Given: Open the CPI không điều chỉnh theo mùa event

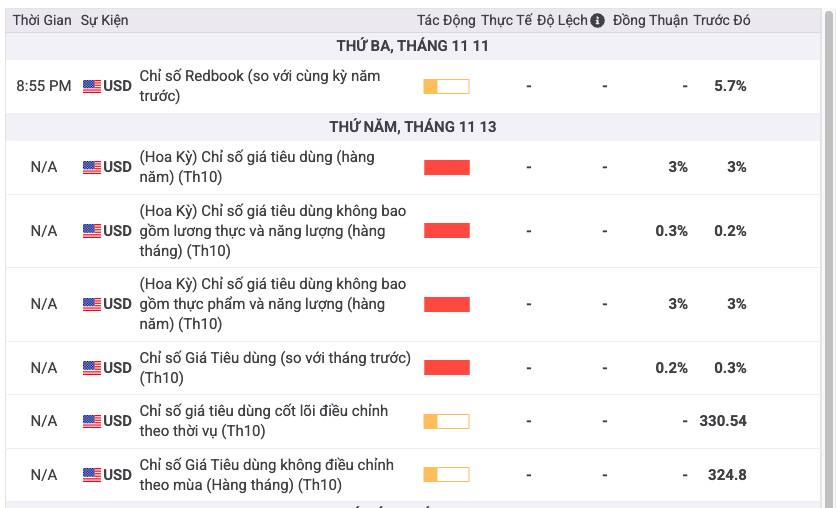Looking at the screenshot, I should (266, 474).
